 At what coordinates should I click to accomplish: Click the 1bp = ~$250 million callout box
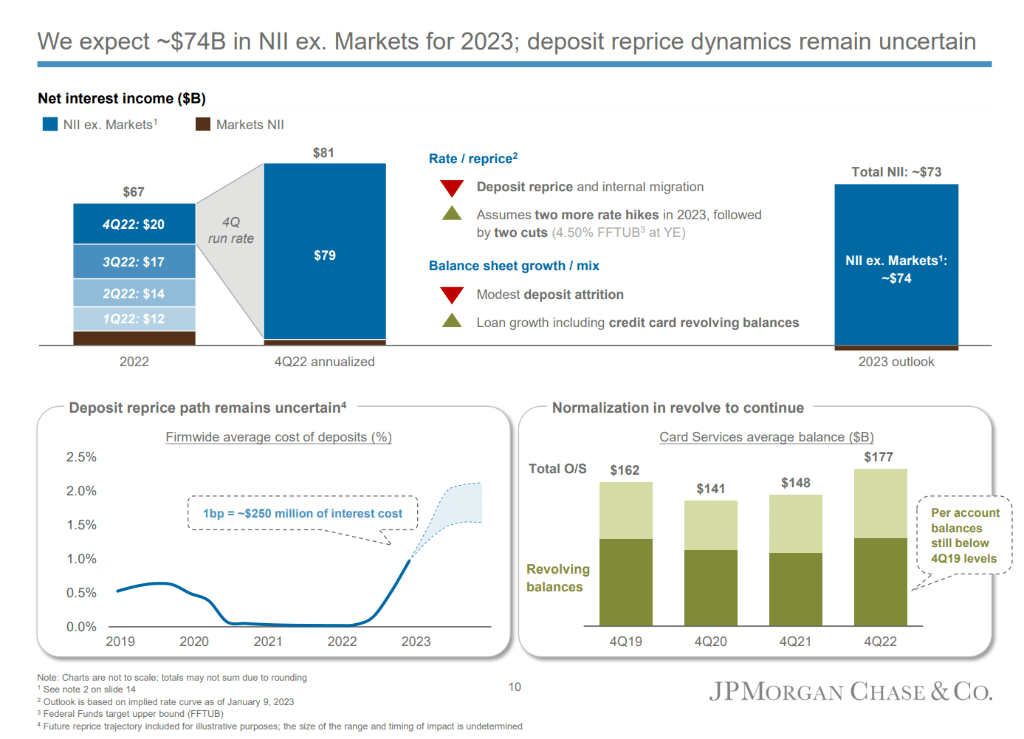click(296, 513)
